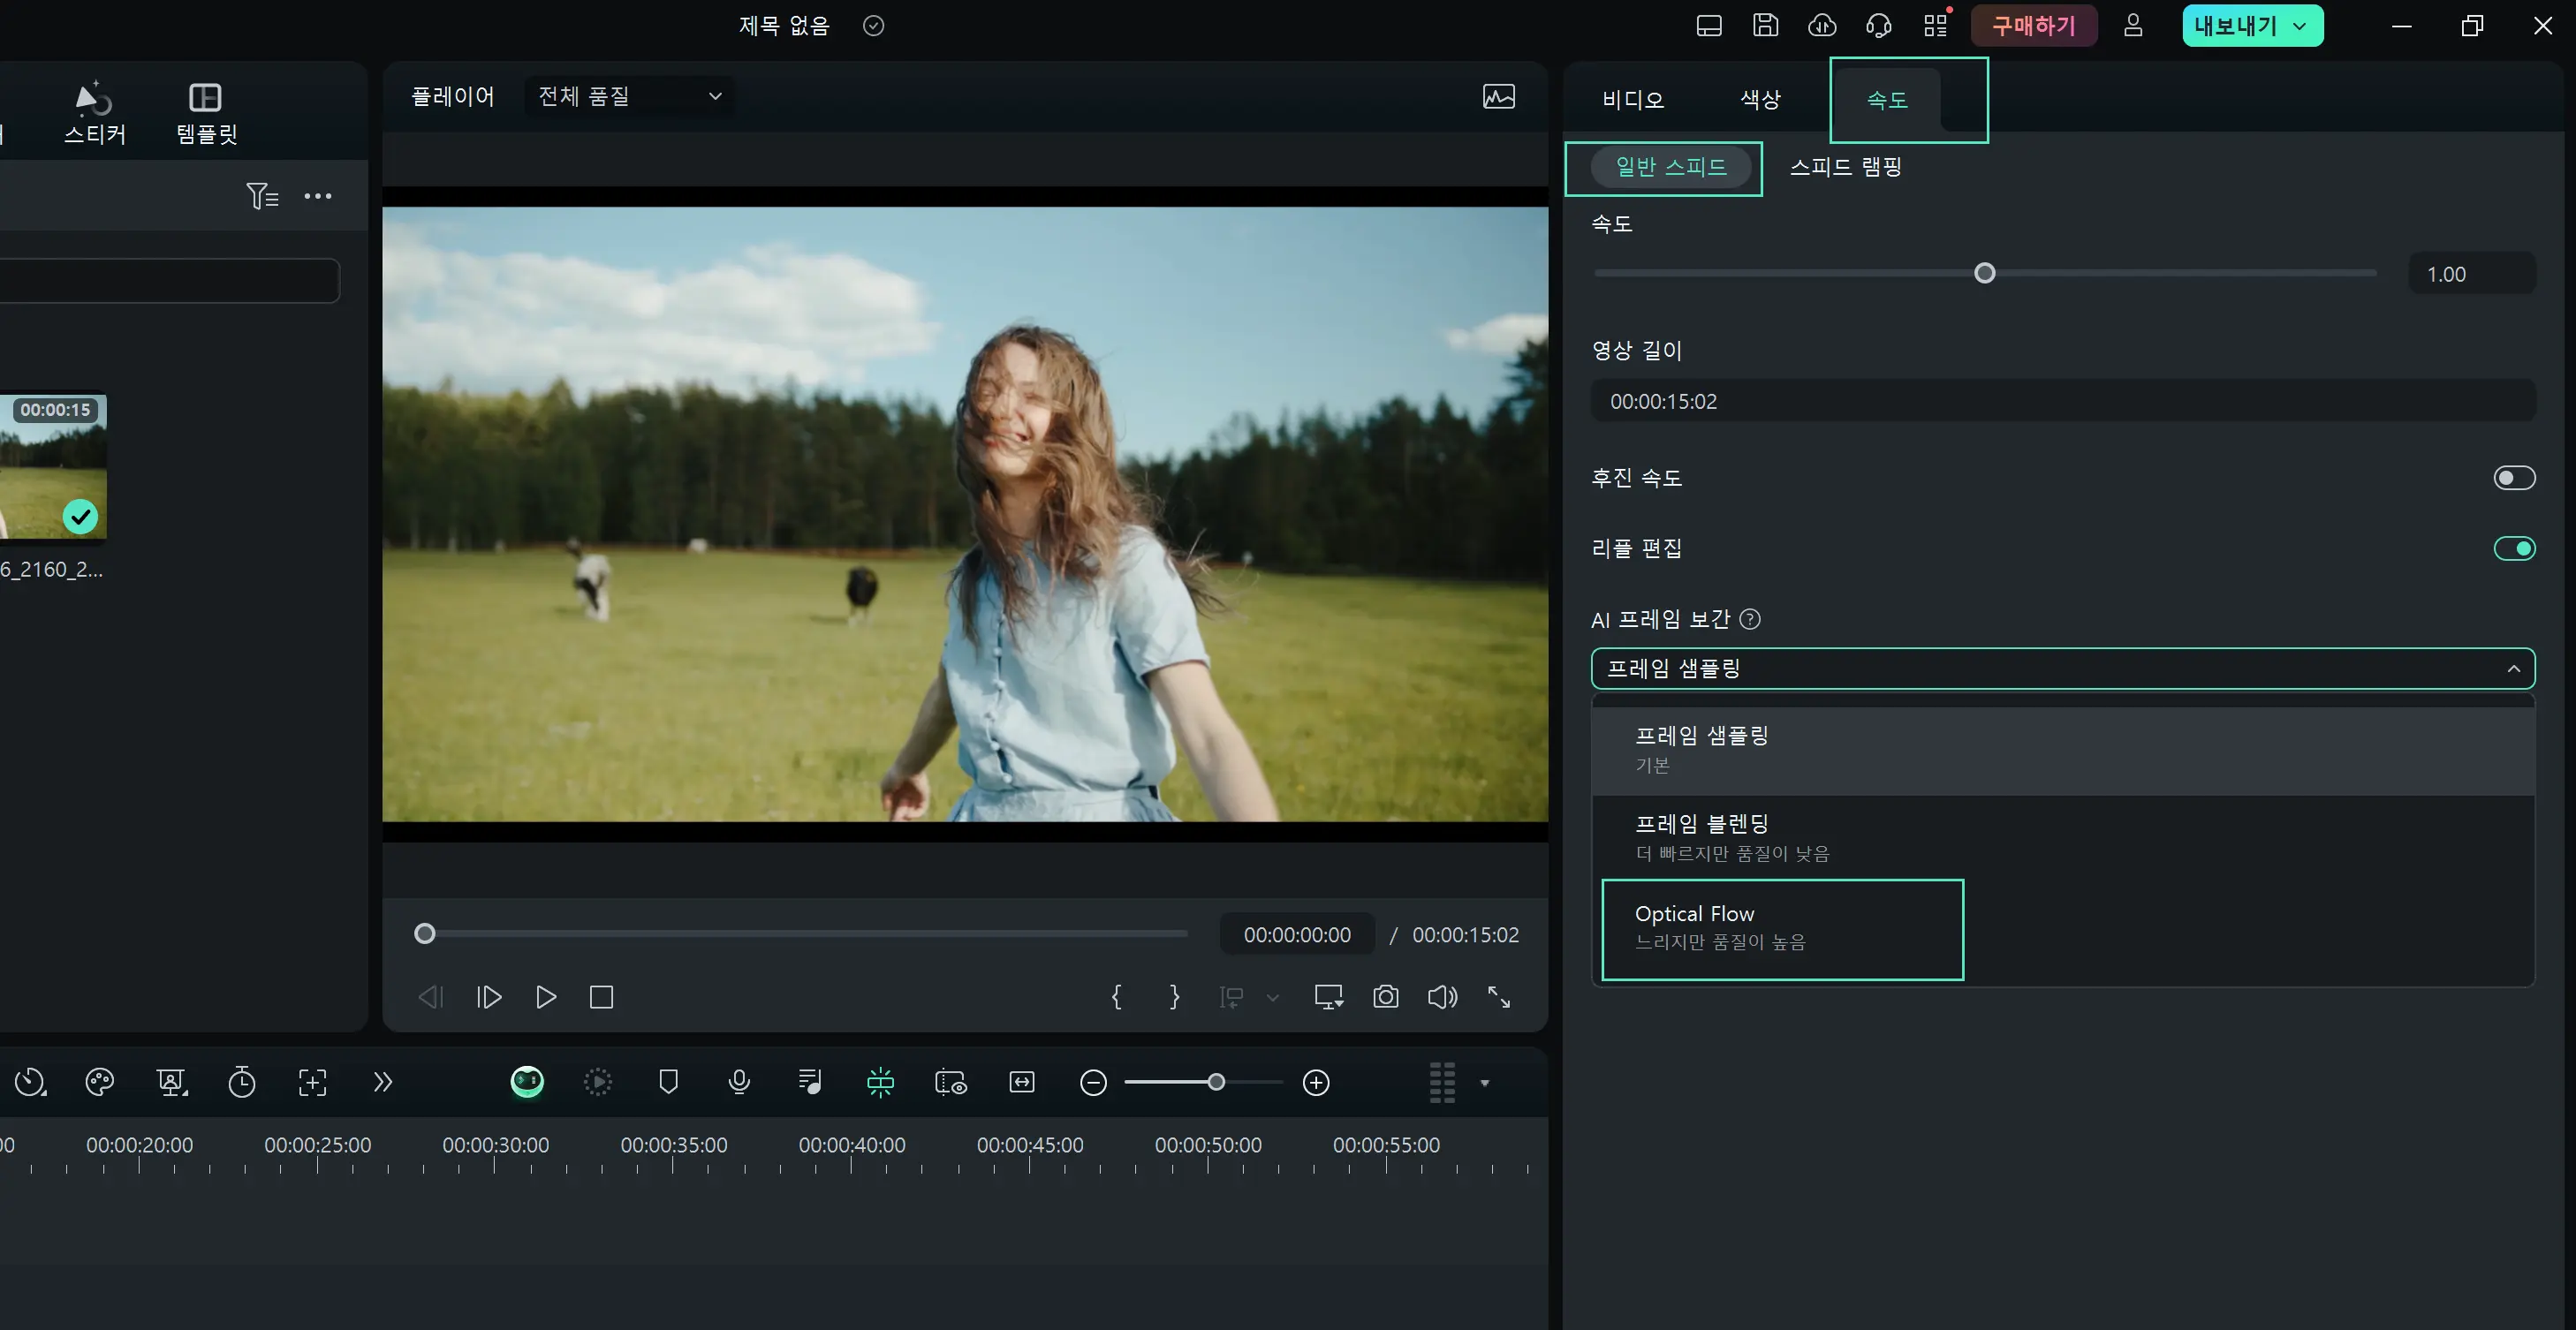Open the color palette tool in timeline toolbar

(100, 1082)
